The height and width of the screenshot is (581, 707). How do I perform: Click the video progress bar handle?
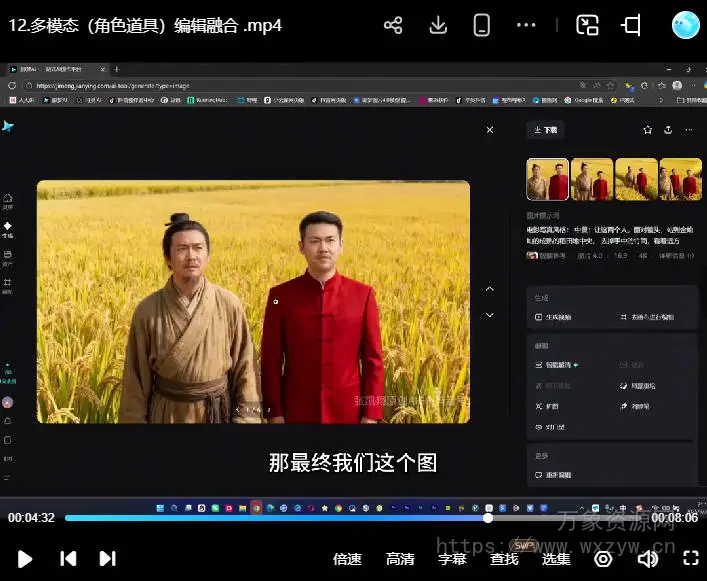click(488, 518)
